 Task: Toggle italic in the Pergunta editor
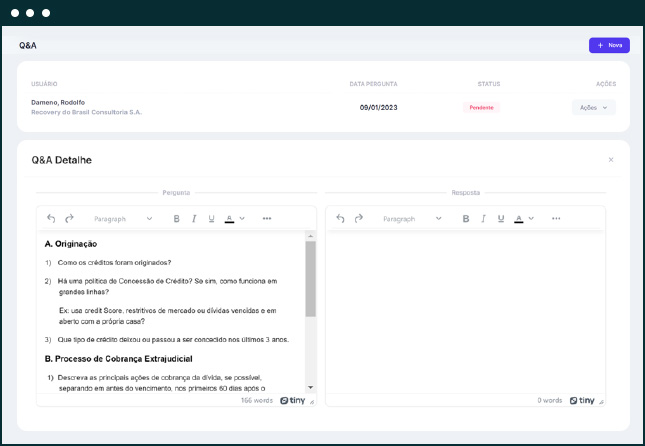pyautogui.click(x=194, y=218)
